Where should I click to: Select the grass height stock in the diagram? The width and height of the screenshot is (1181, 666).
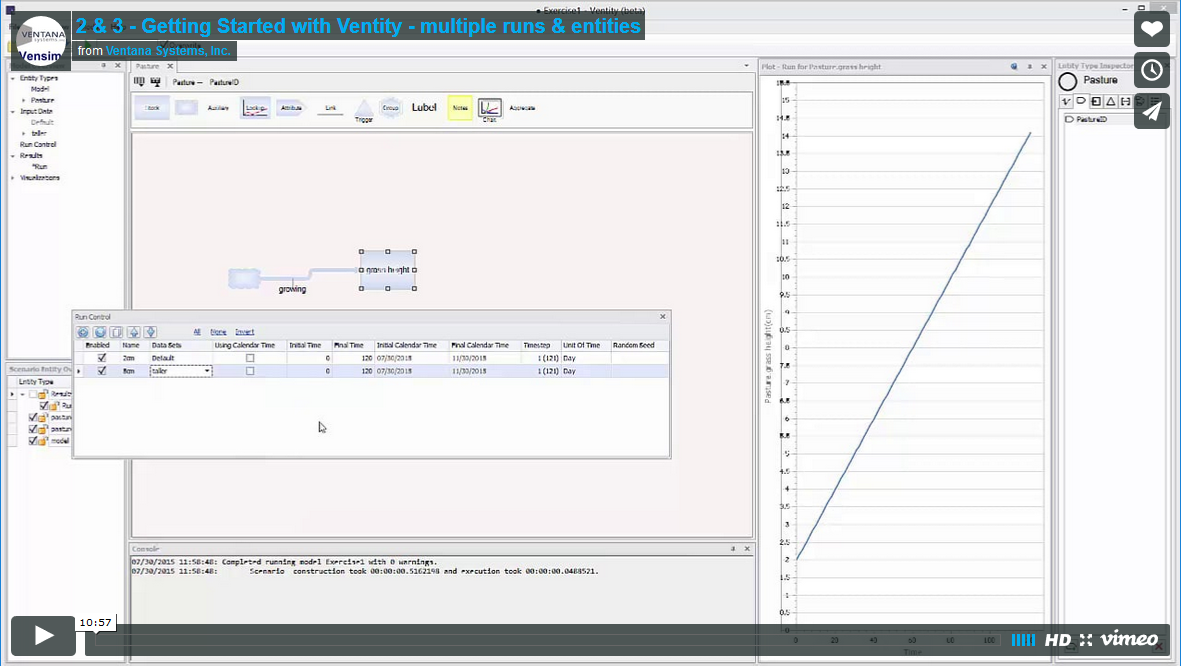[x=388, y=270]
